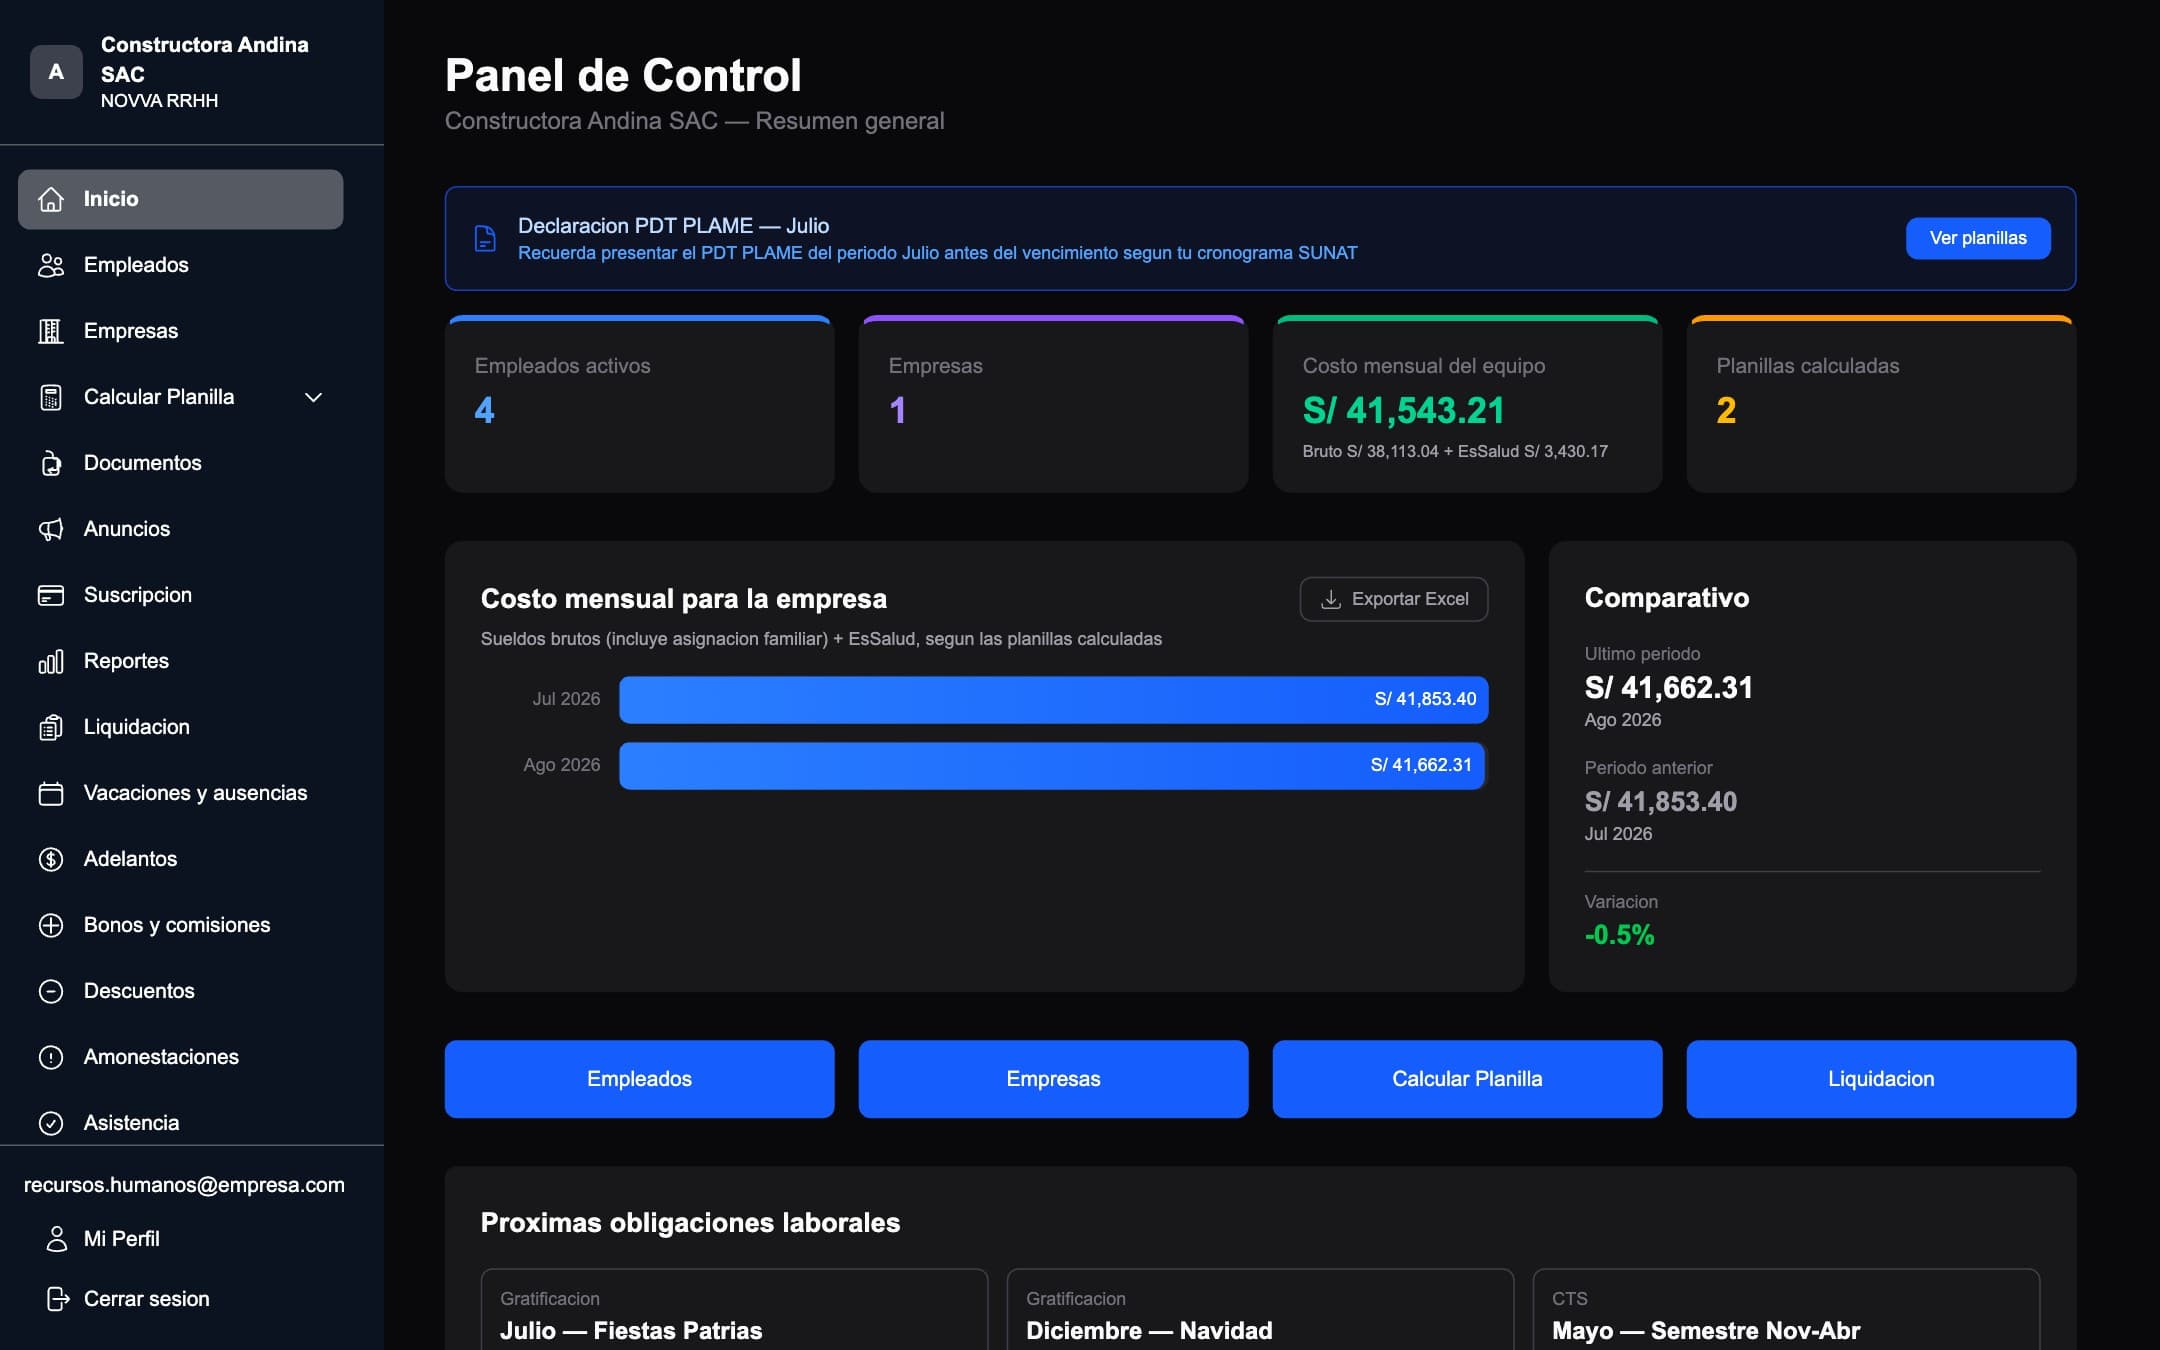Open the Mayo — Semestre Nov-Abr CTS card
Viewport: 2160px width, 1350px height.
coord(1786,1310)
